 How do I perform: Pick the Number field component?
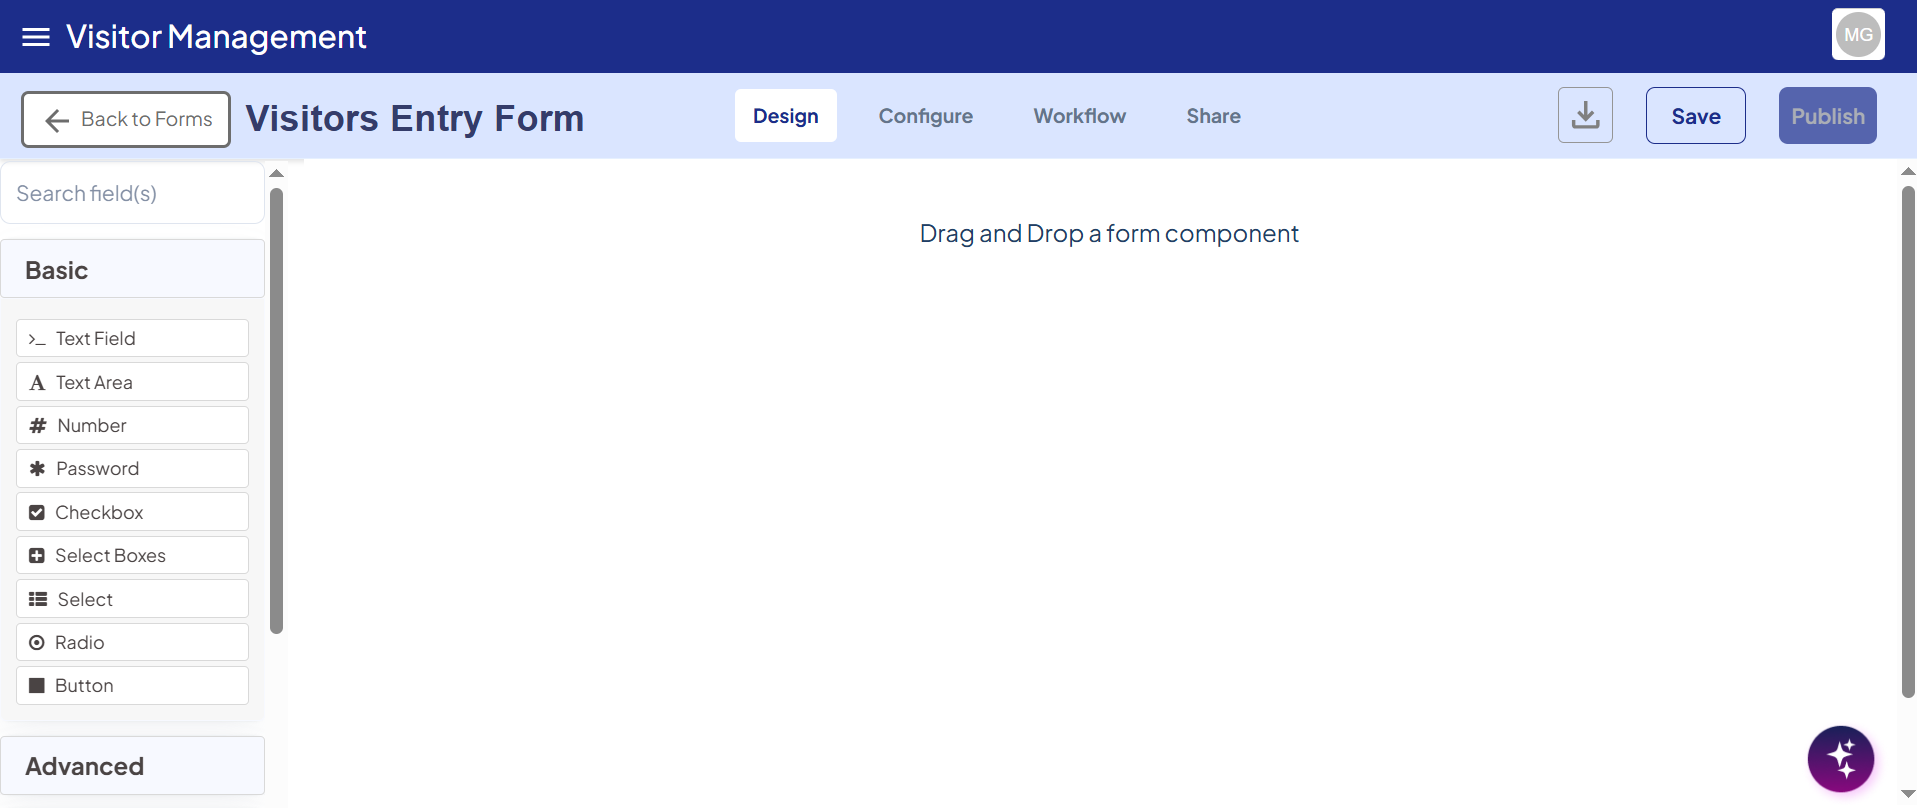coord(132,426)
